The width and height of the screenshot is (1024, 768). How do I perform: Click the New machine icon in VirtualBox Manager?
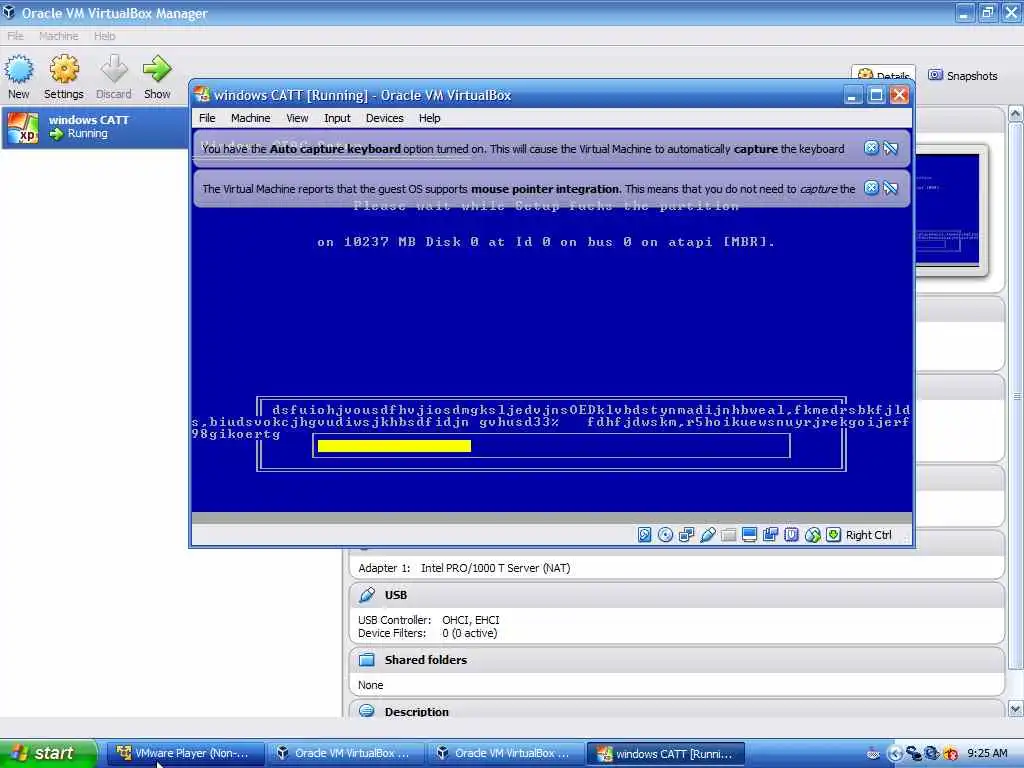pyautogui.click(x=18, y=70)
